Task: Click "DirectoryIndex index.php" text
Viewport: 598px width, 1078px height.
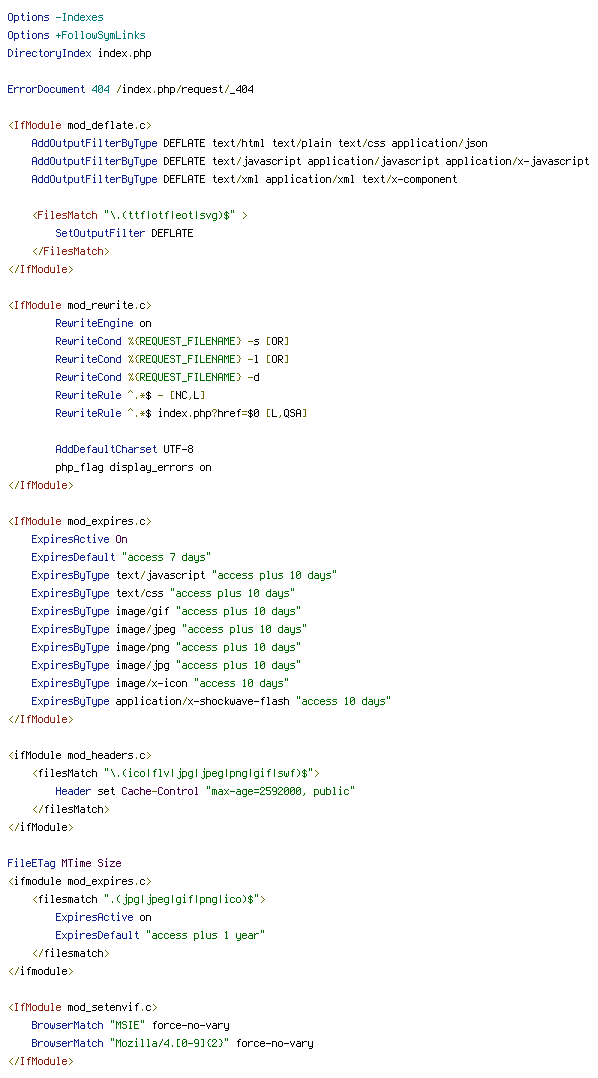Action: point(80,53)
